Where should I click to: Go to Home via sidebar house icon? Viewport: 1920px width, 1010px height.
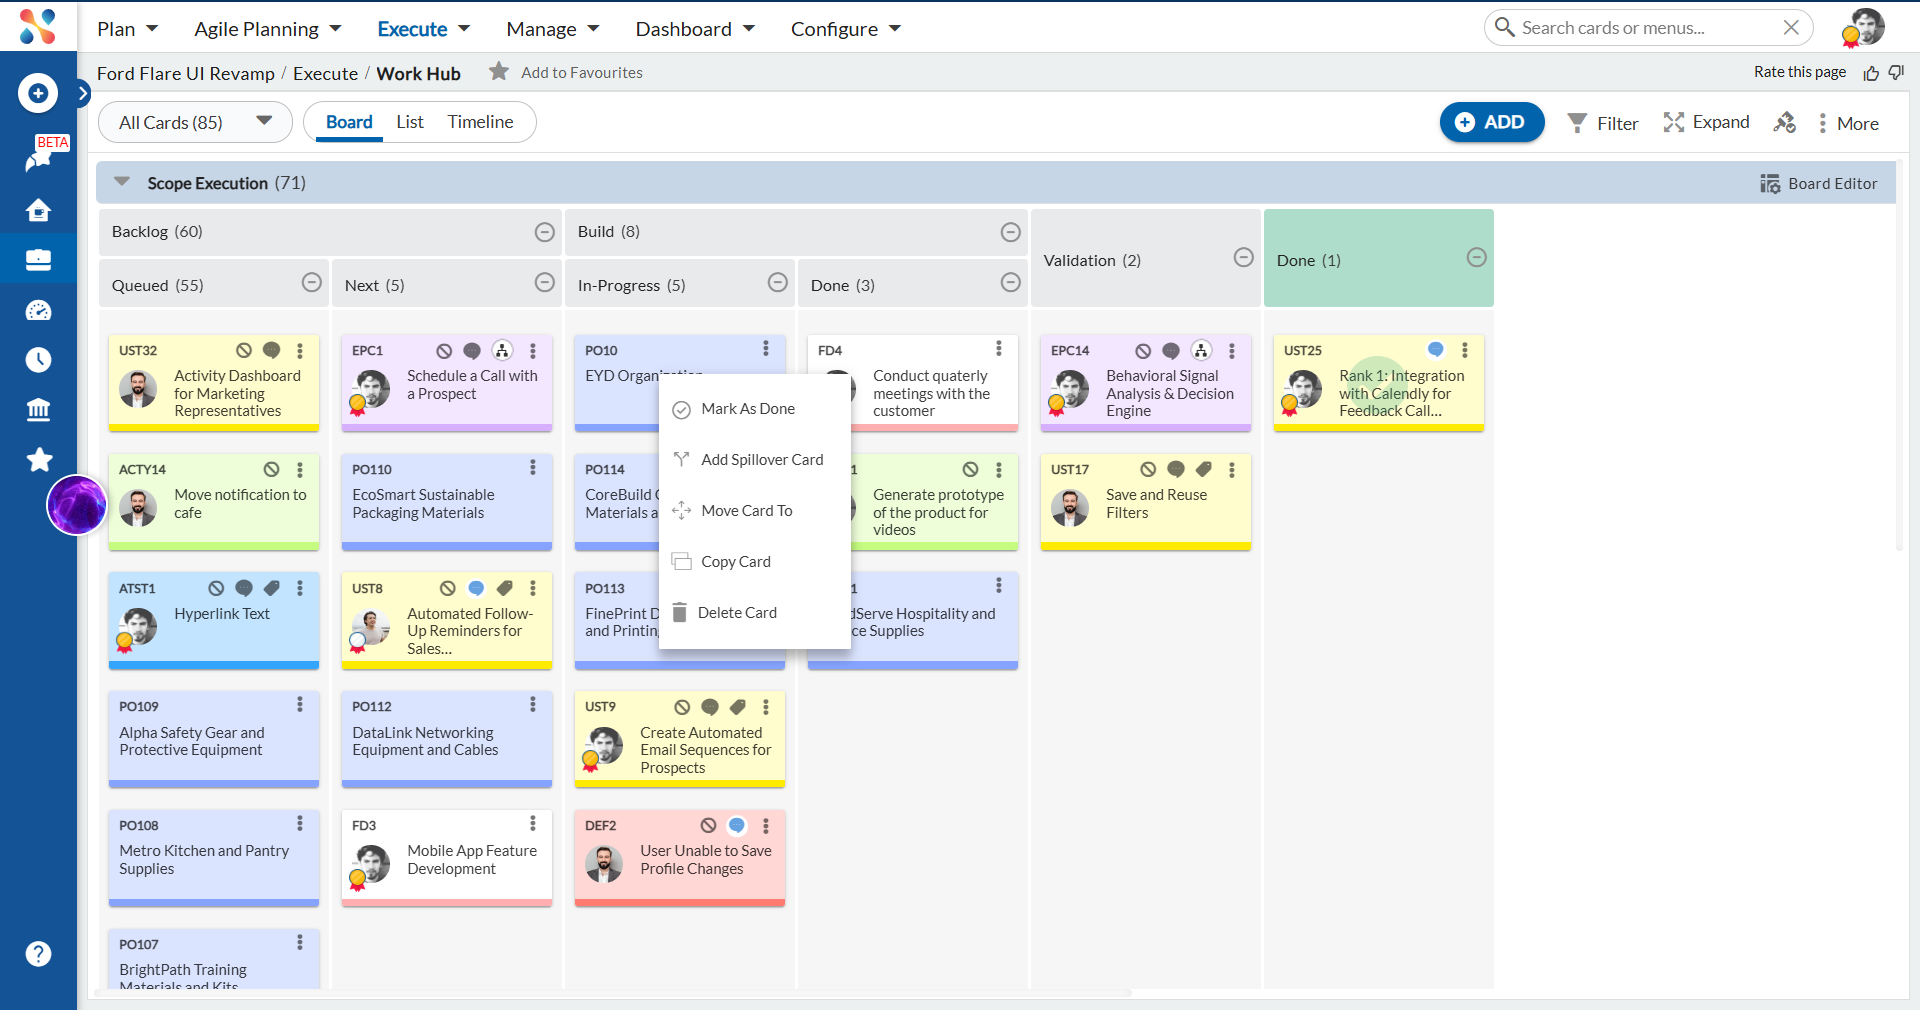(x=38, y=210)
